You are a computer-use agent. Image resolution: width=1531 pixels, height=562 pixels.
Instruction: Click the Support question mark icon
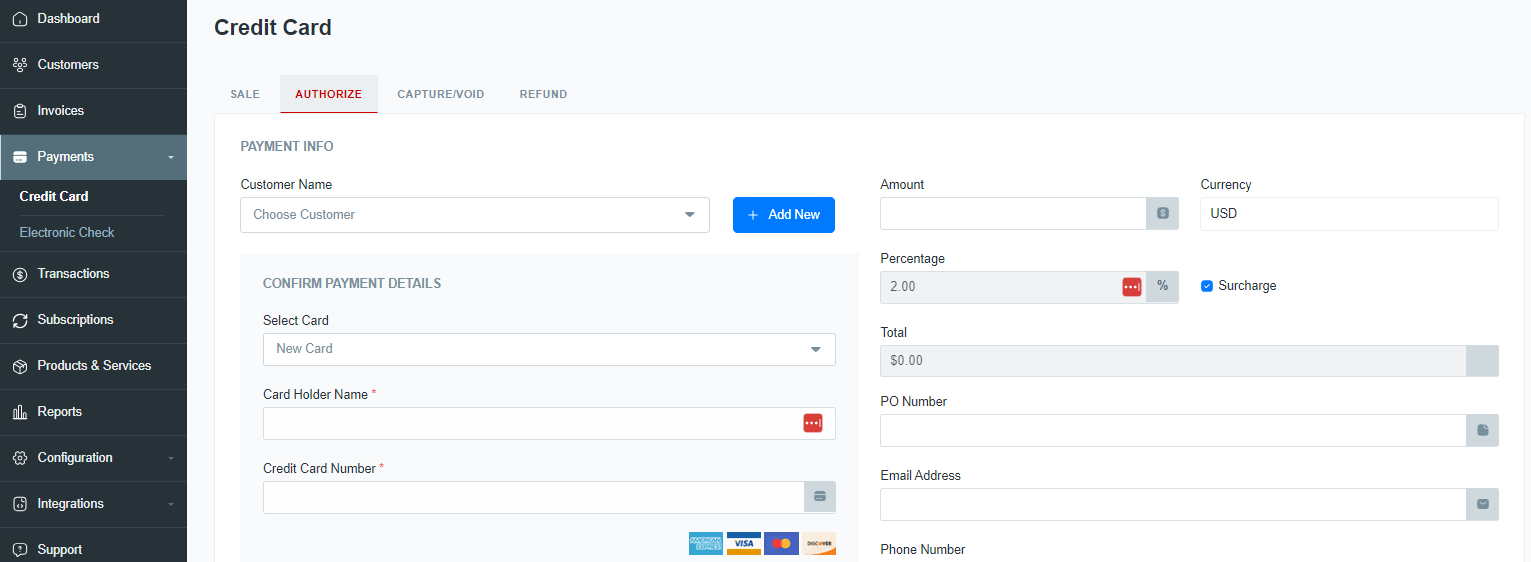[20, 550]
